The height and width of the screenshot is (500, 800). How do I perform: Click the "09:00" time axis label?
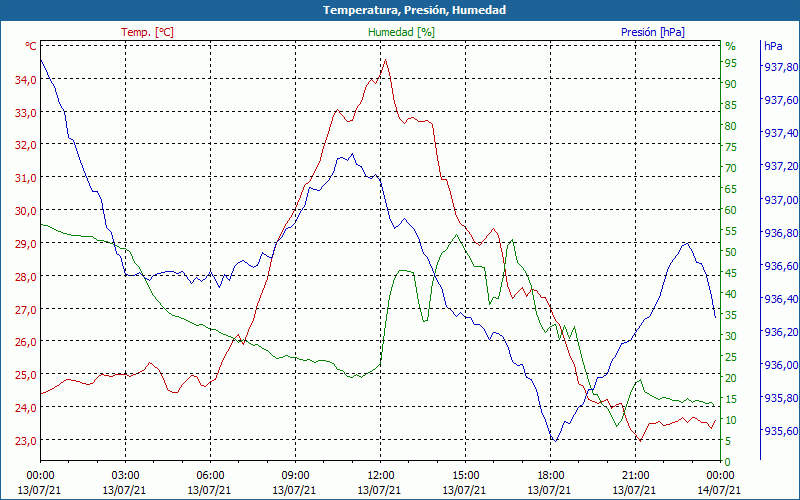(x=295, y=476)
